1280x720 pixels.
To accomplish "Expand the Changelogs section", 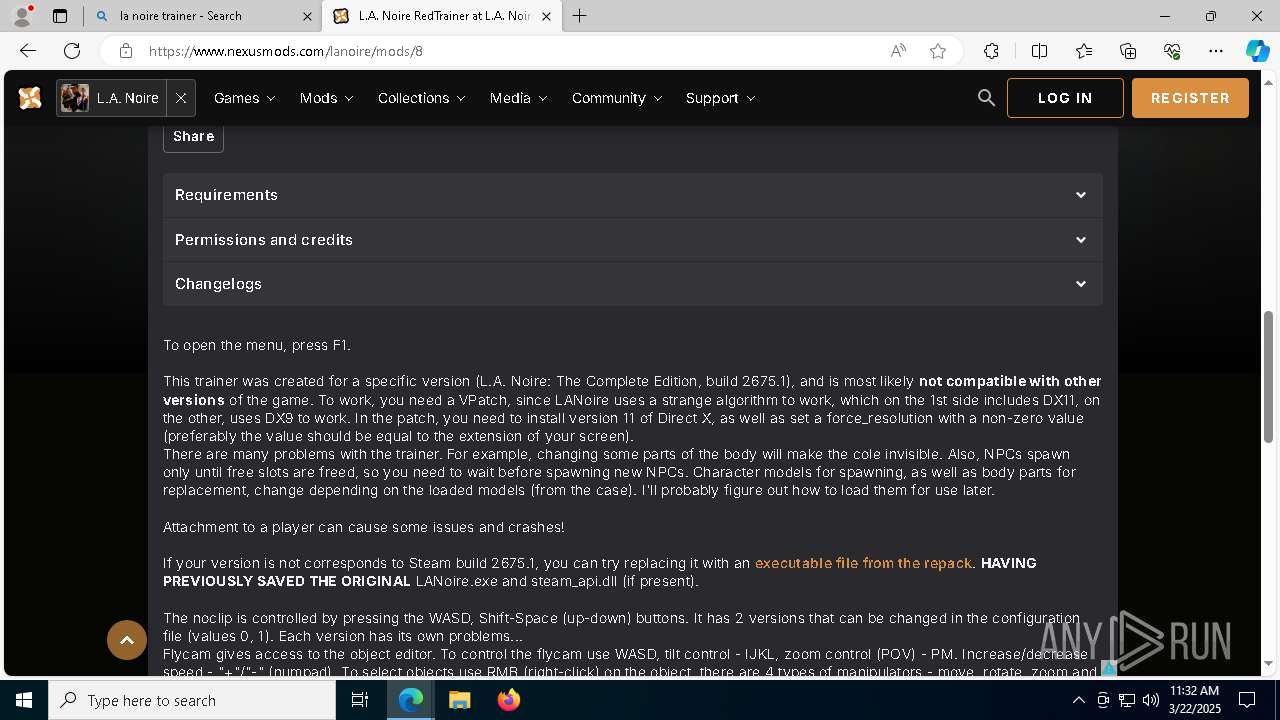I will pos(633,284).
